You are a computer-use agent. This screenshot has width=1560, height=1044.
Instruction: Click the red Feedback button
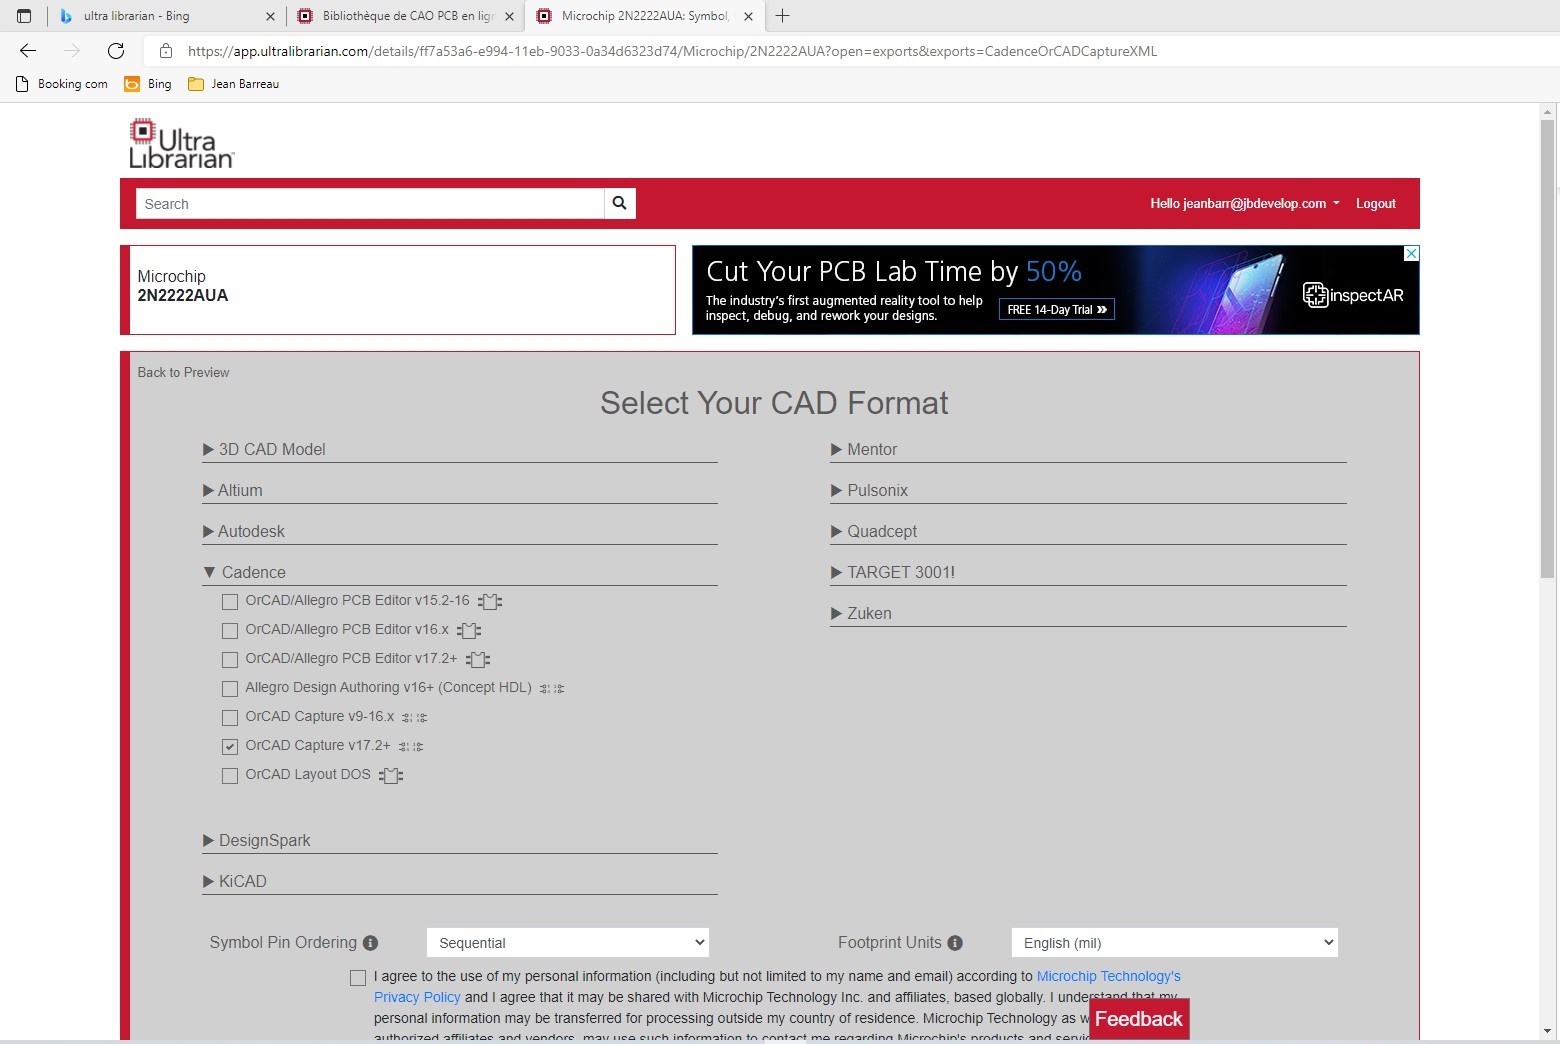point(1138,1019)
